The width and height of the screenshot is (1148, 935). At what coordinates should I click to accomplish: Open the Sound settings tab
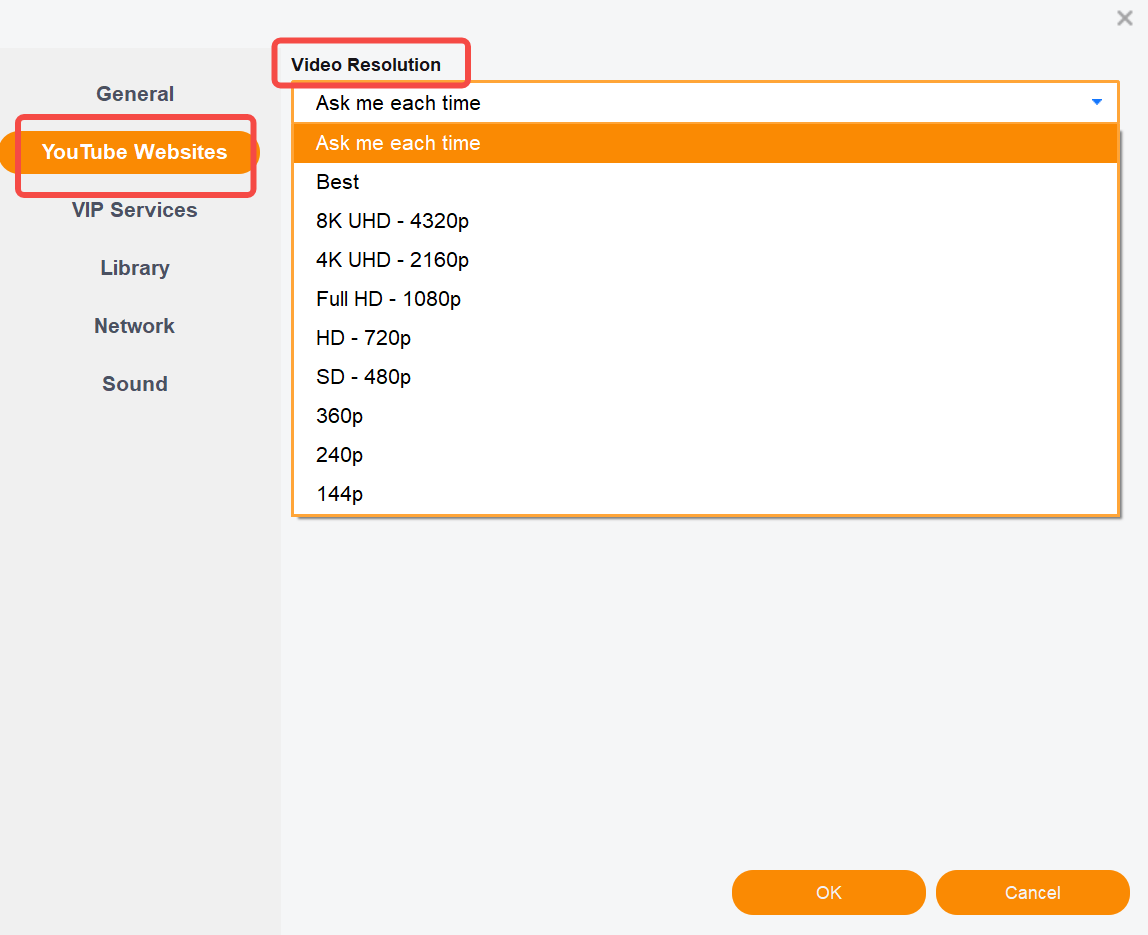[x=135, y=384]
